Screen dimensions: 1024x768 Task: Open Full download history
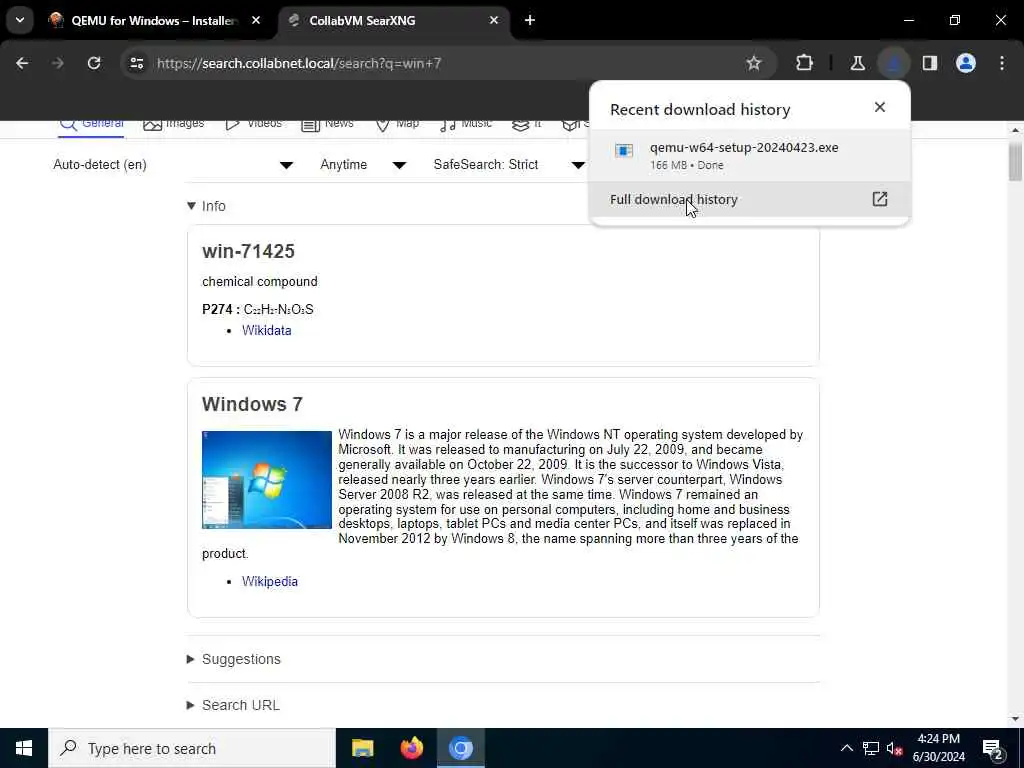(x=750, y=199)
